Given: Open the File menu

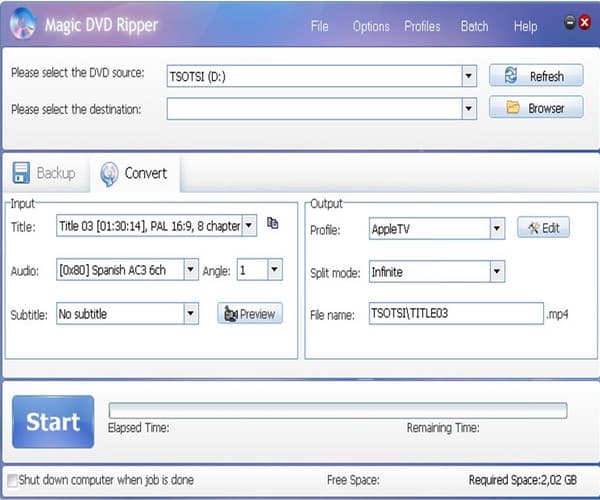Looking at the screenshot, I should (320, 26).
